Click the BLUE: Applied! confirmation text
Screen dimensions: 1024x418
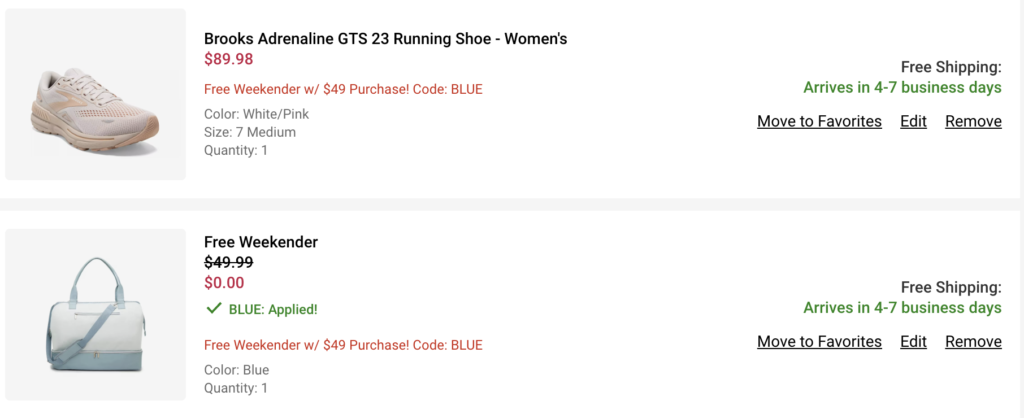(x=273, y=309)
